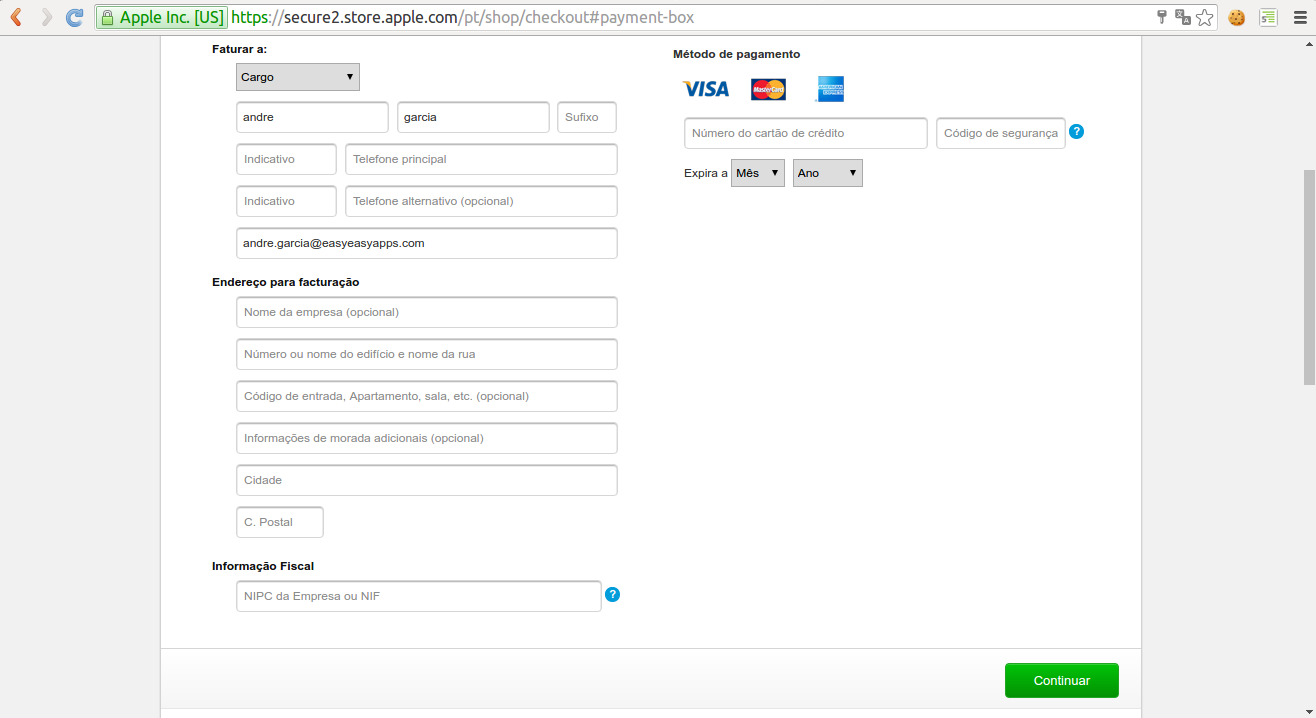Expand the Cargo title dropdown
Screen dimensions: 1316x718
pyautogui.click(x=298, y=77)
